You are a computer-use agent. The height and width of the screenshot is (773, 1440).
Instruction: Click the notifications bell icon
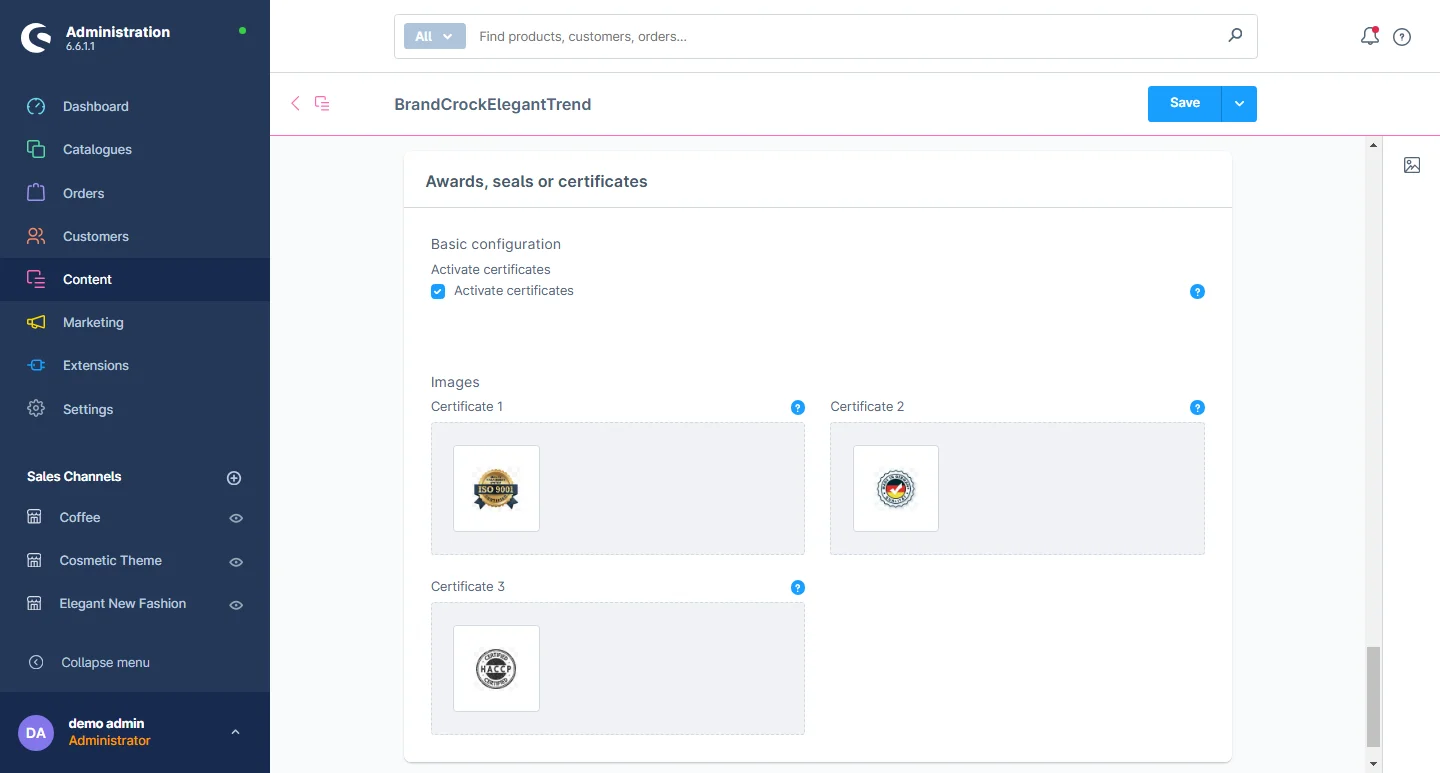[1369, 37]
